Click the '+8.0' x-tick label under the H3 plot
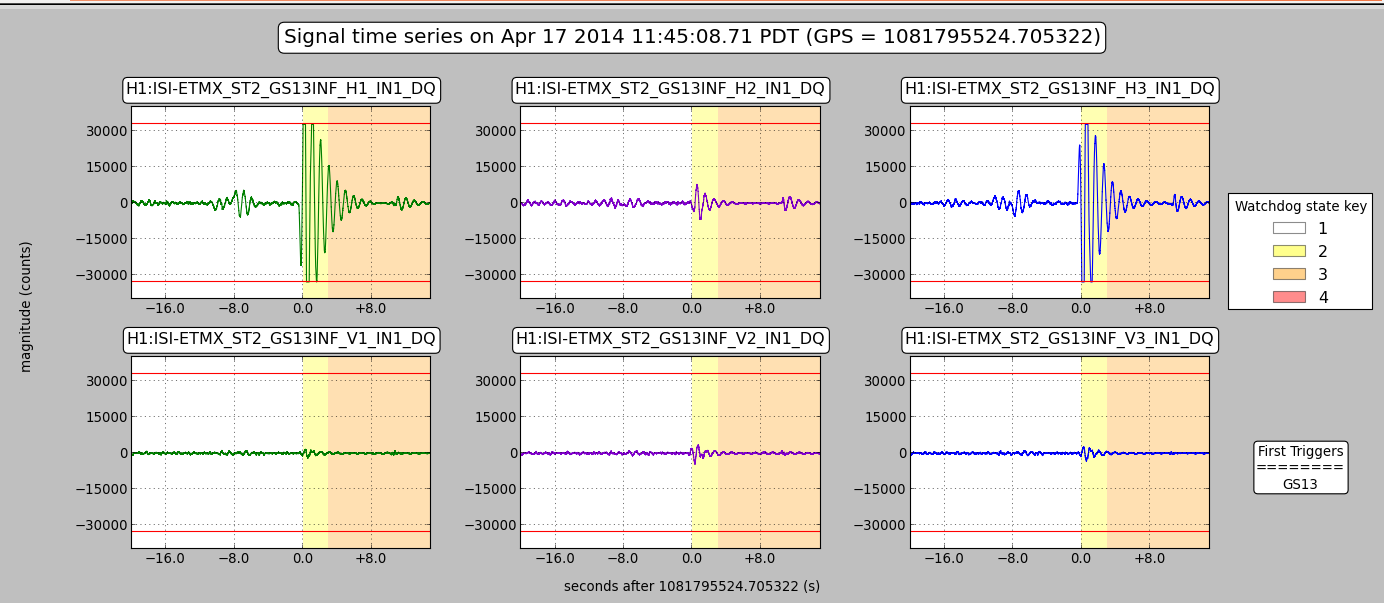 pos(1149,309)
